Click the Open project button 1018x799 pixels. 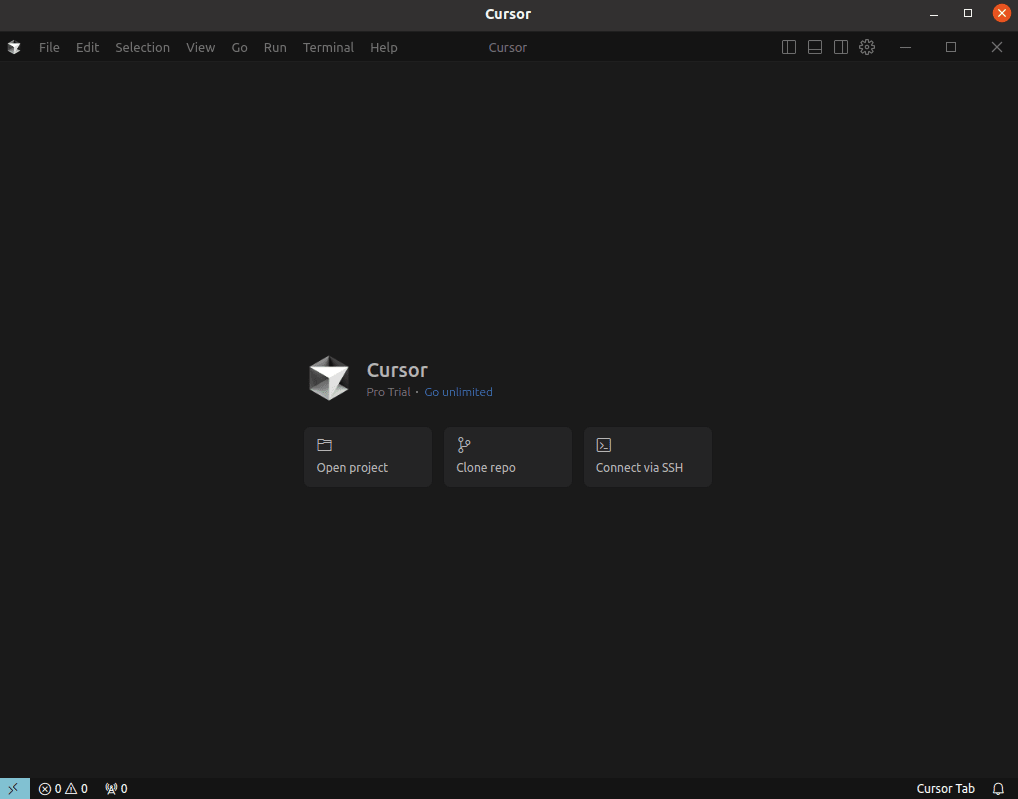pos(368,457)
